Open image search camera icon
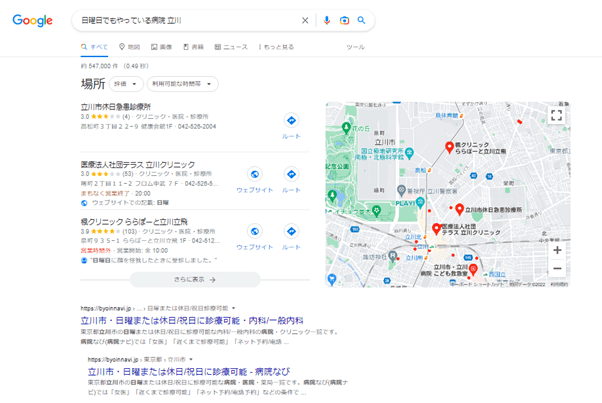Screen dimensions: 602x403 (x=344, y=20)
